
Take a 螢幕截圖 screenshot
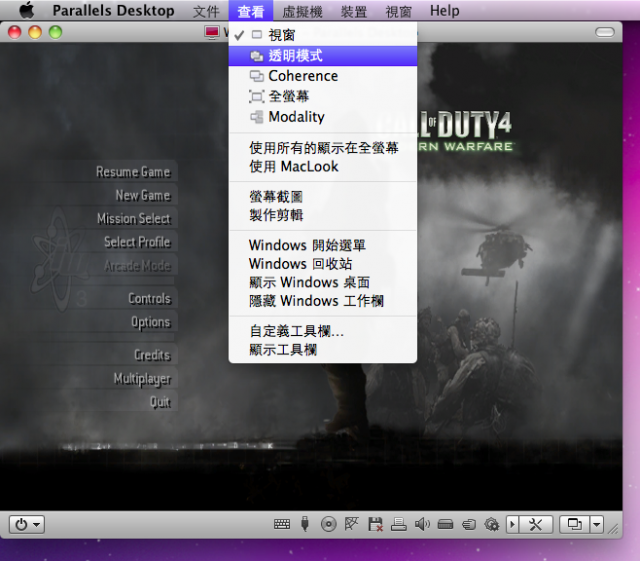(x=323, y=196)
